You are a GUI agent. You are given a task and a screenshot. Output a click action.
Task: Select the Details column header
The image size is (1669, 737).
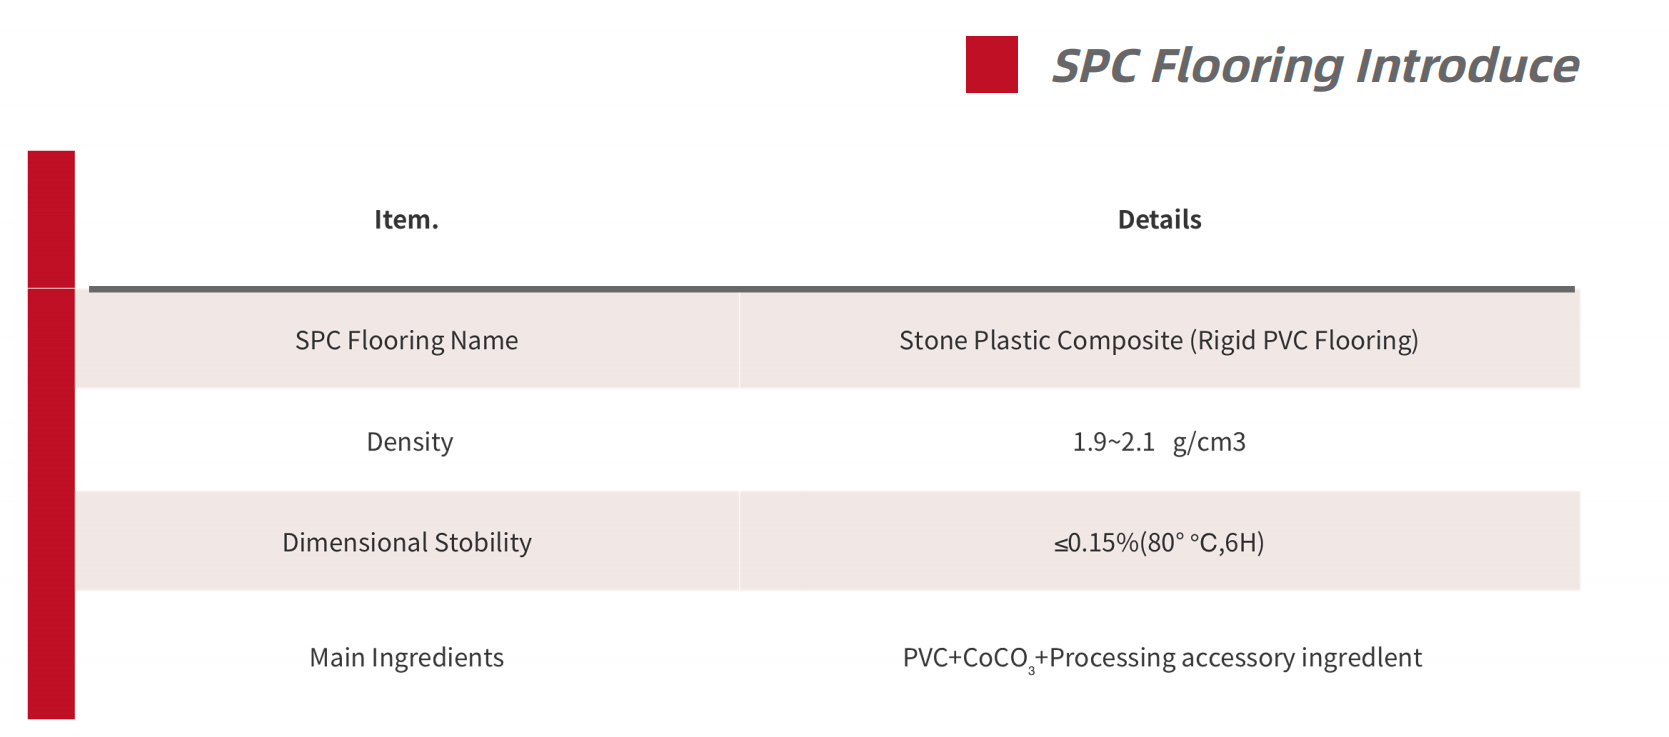1159,219
